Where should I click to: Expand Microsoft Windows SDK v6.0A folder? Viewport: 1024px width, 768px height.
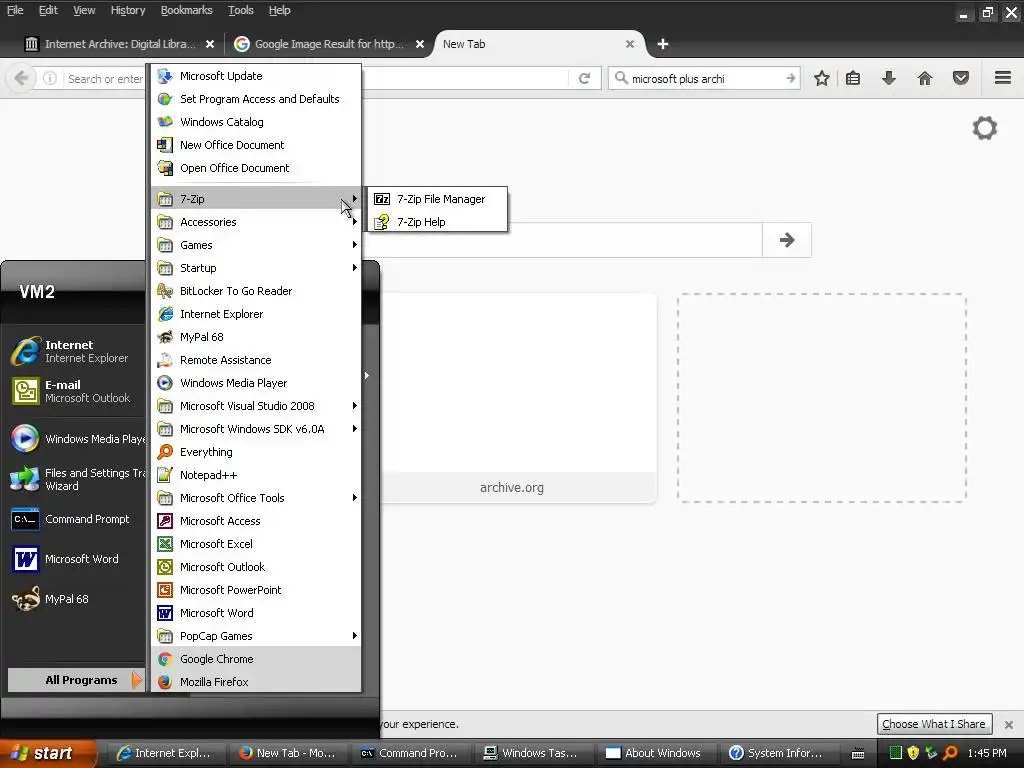tap(256, 429)
